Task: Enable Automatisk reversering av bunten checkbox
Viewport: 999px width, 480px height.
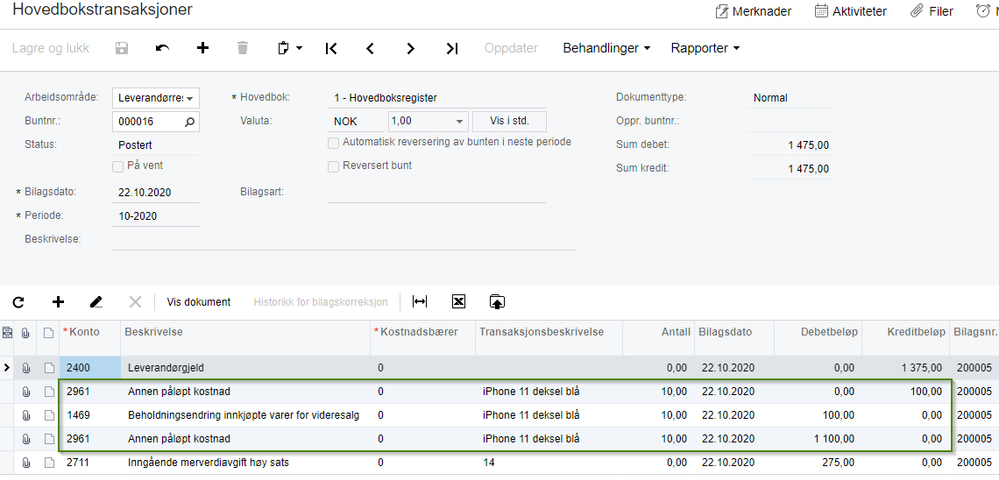Action: (334, 143)
